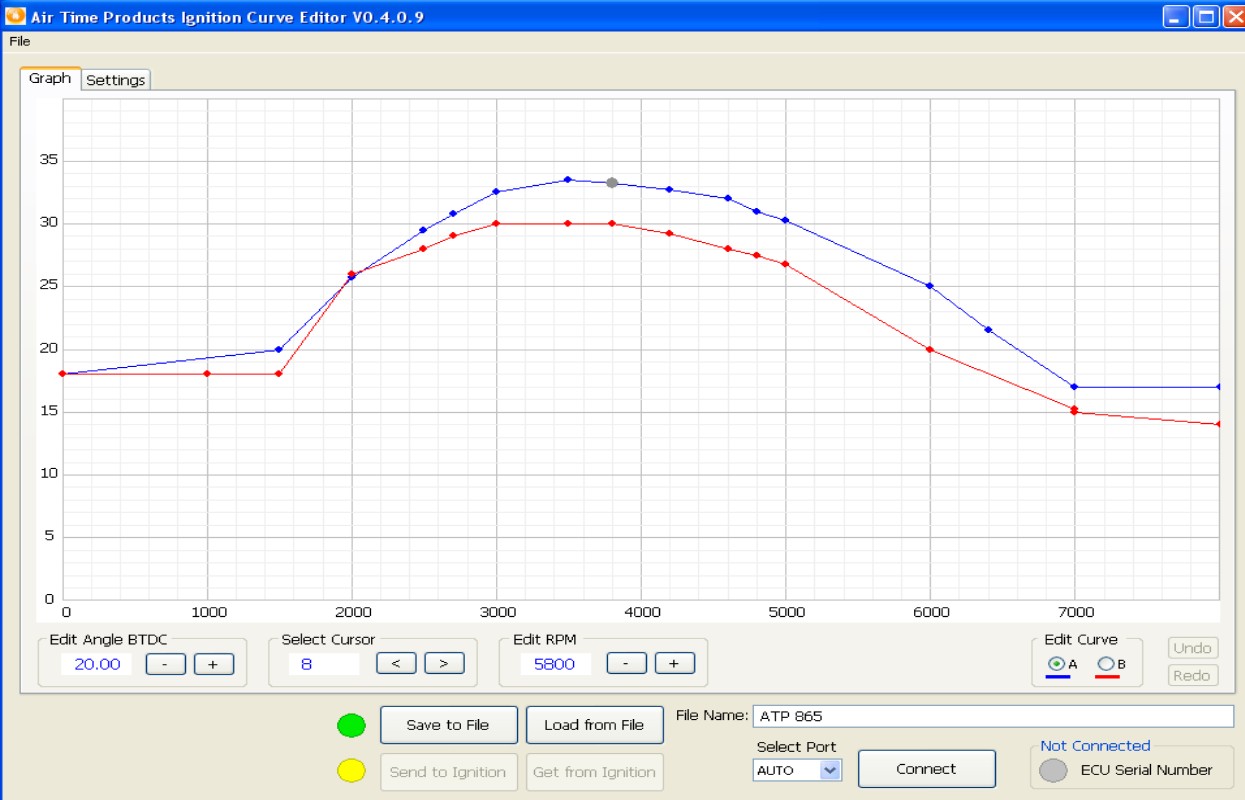This screenshot has width=1245, height=800.
Task: Click the app icon in title bar
Action: pyautogui.click(x=14, y=16)
